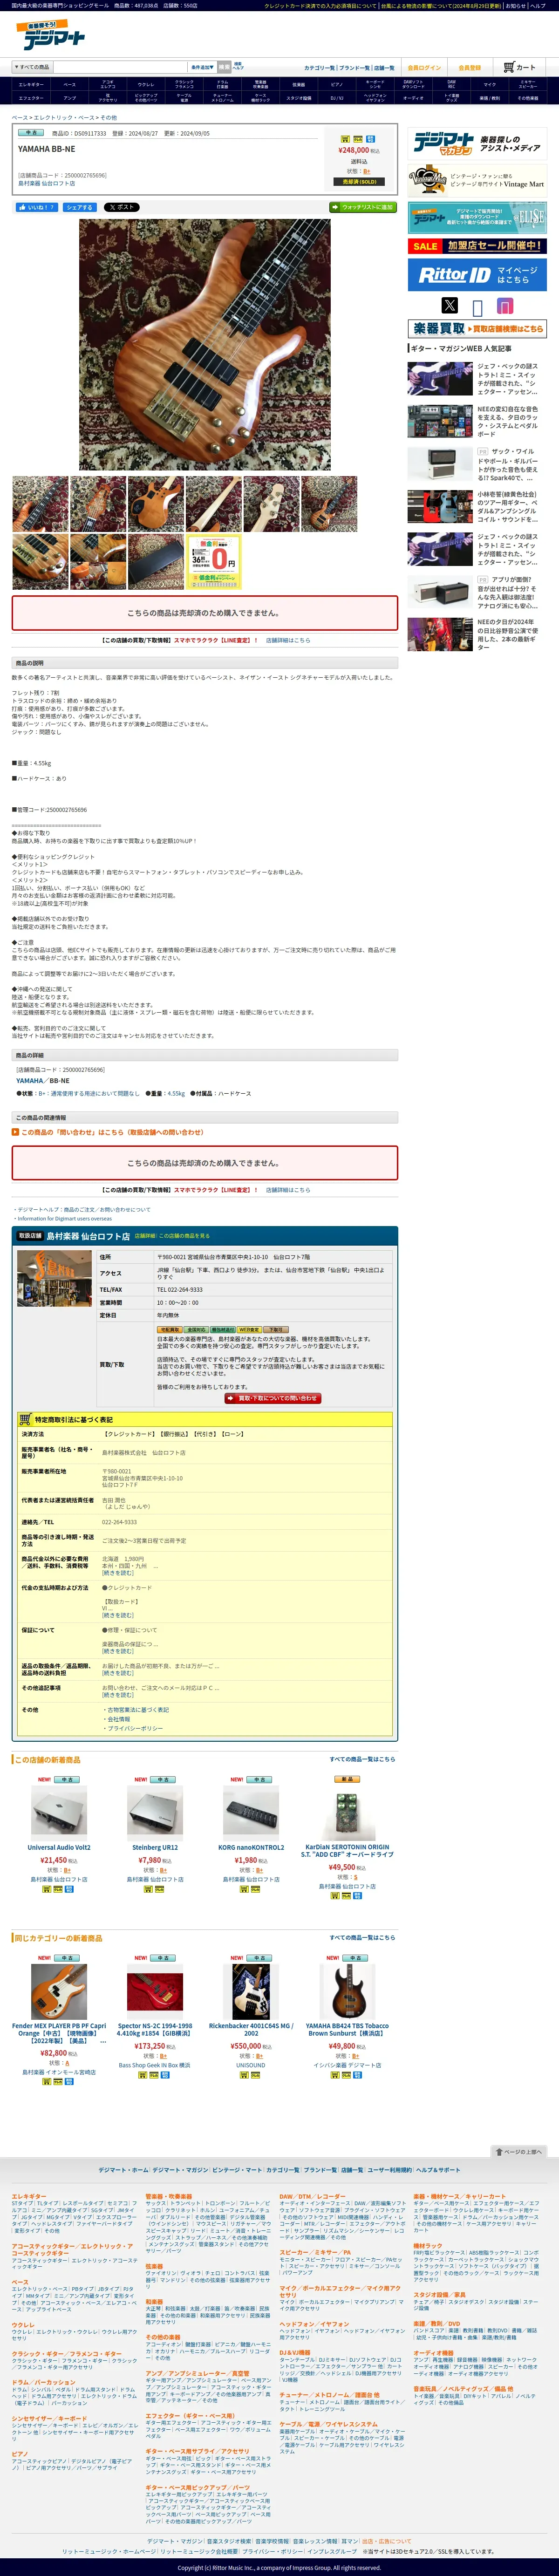The height and width of the screenshot is (2576, 559).
Task: Open Information for Digimart users overseas
Action: 65,1218
